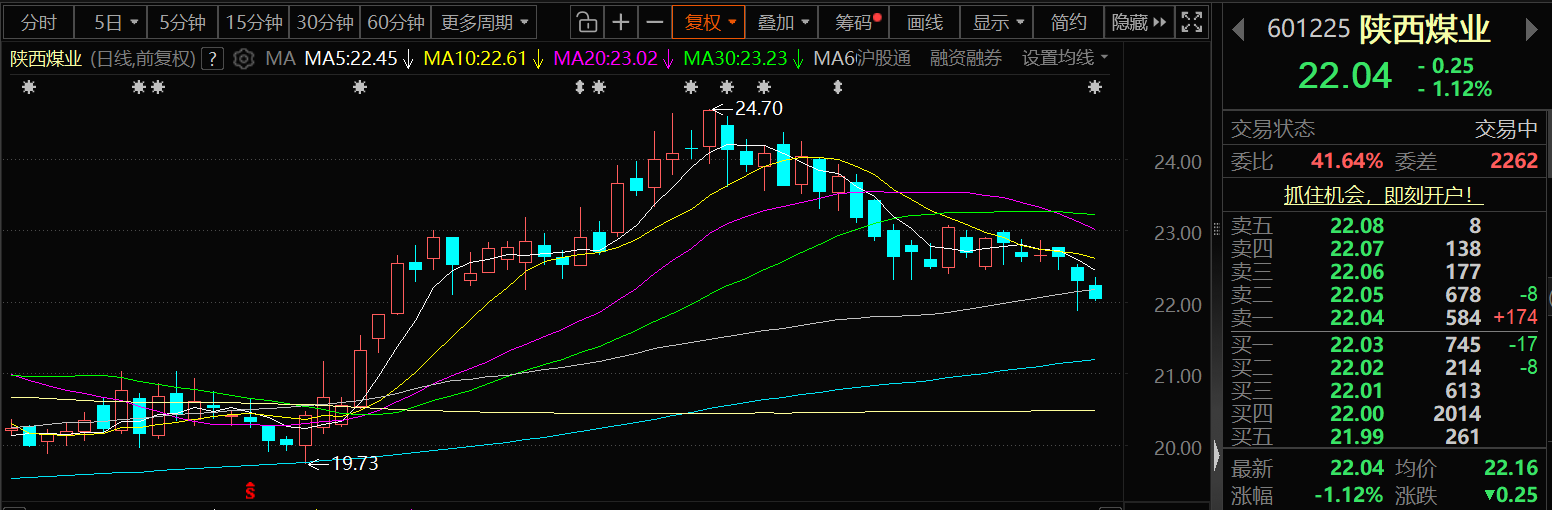Go to previous stock with left arrow
The image size is (1552, 510).
(1238, 30)
